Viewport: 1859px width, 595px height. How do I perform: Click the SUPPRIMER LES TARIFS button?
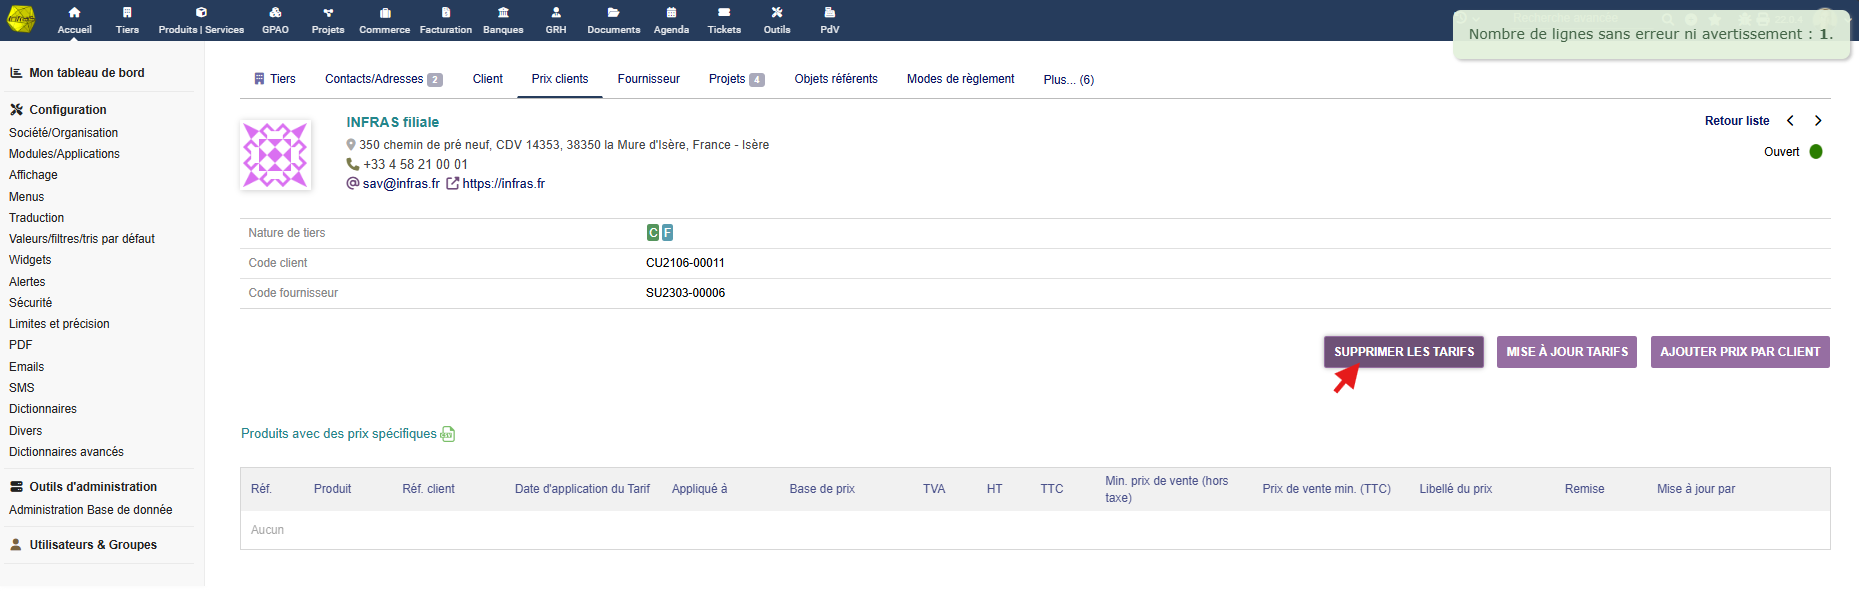(x=1403, y=352)
